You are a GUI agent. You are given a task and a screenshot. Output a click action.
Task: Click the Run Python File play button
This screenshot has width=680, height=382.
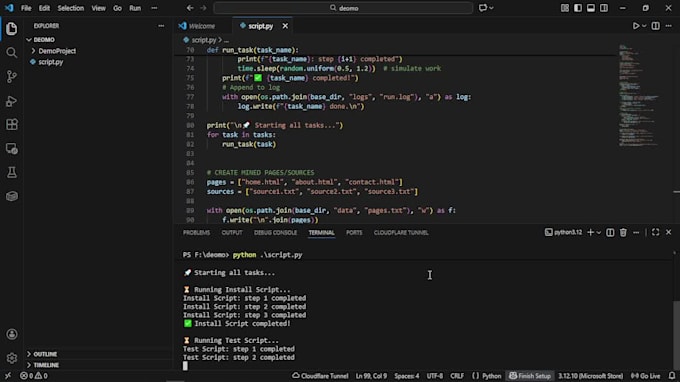click(635, 26)
